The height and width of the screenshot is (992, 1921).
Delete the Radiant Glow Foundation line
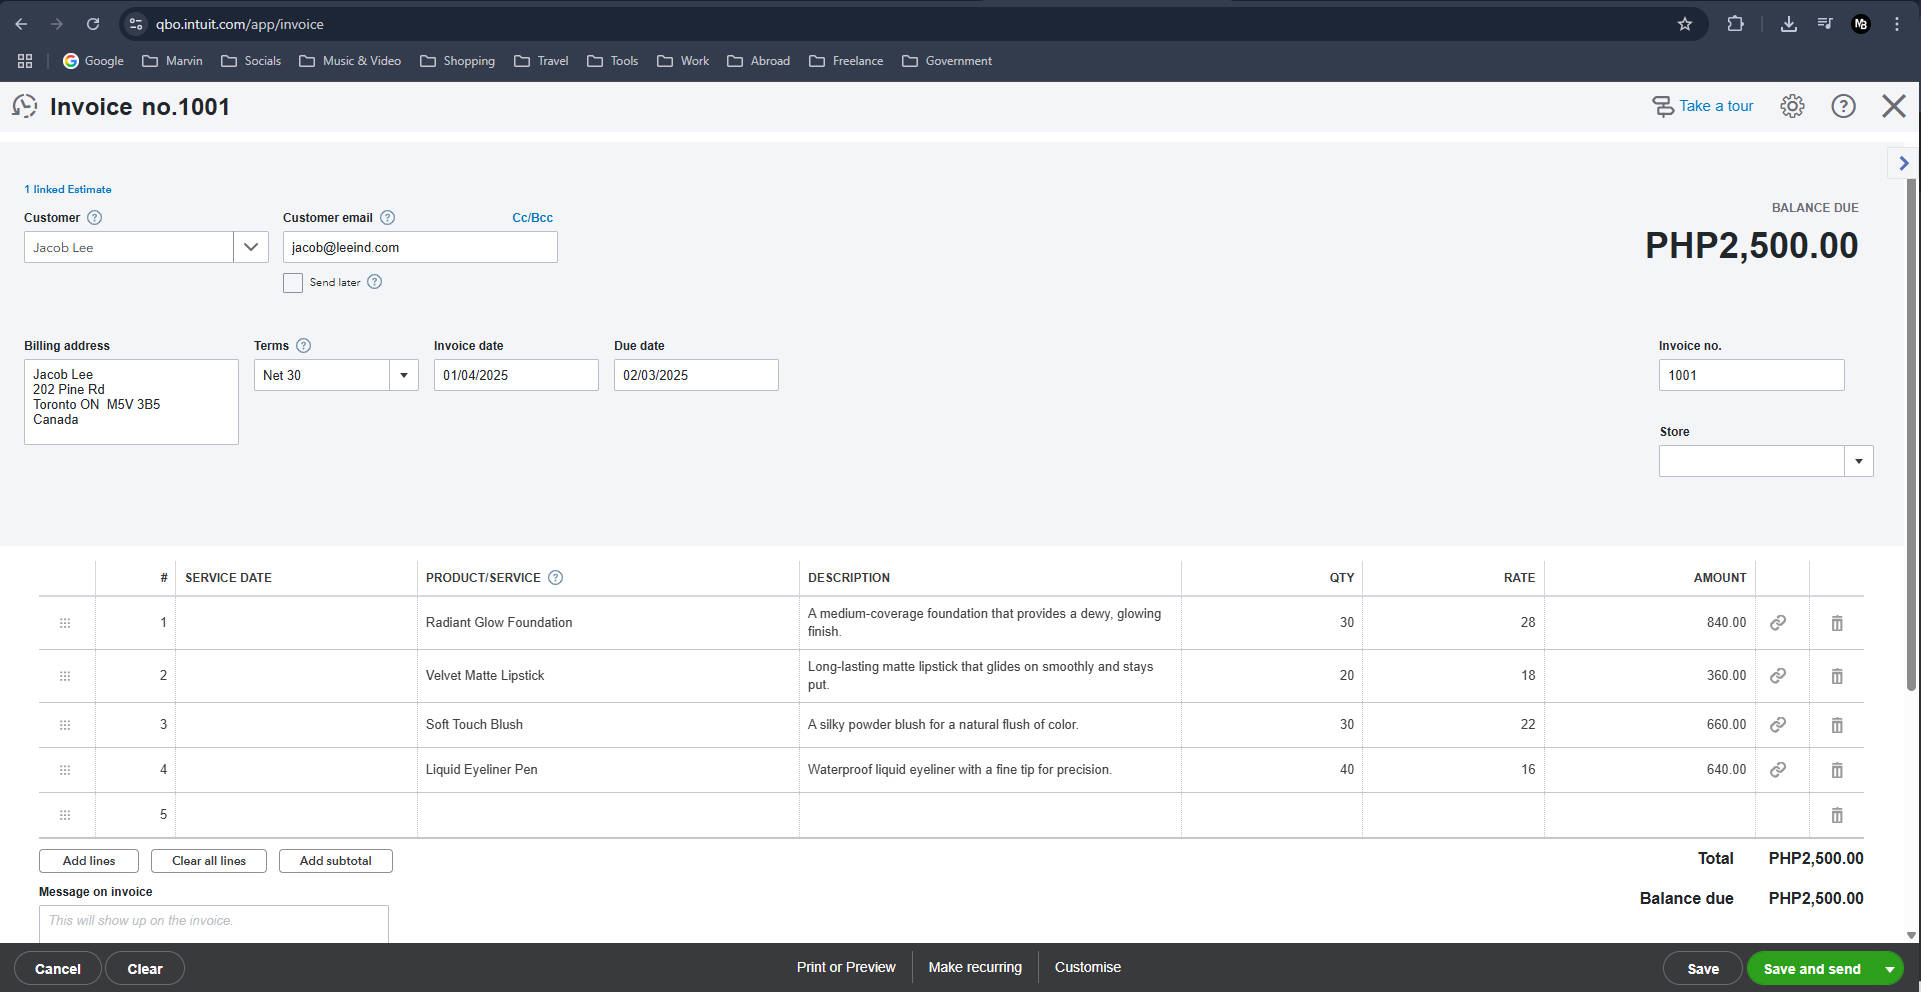point(1837,623)
